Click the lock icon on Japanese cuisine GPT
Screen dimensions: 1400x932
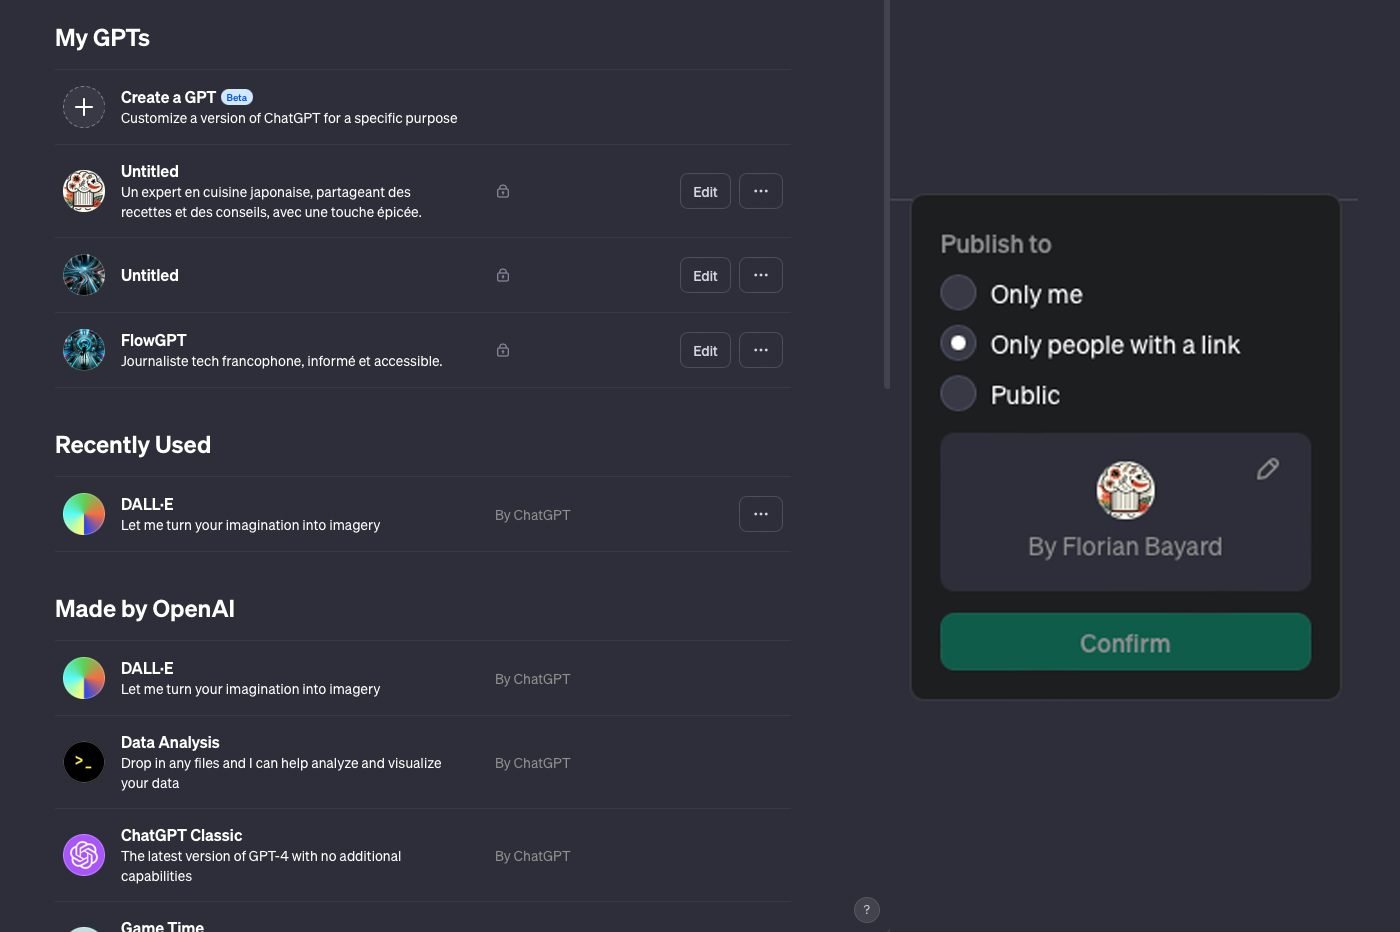[x=503, y=191]
